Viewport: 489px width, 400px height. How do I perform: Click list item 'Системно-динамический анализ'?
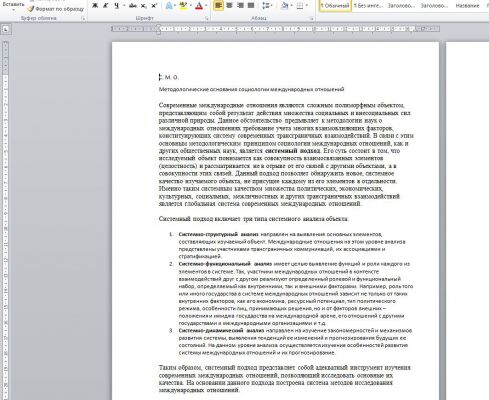coord(291,341)
